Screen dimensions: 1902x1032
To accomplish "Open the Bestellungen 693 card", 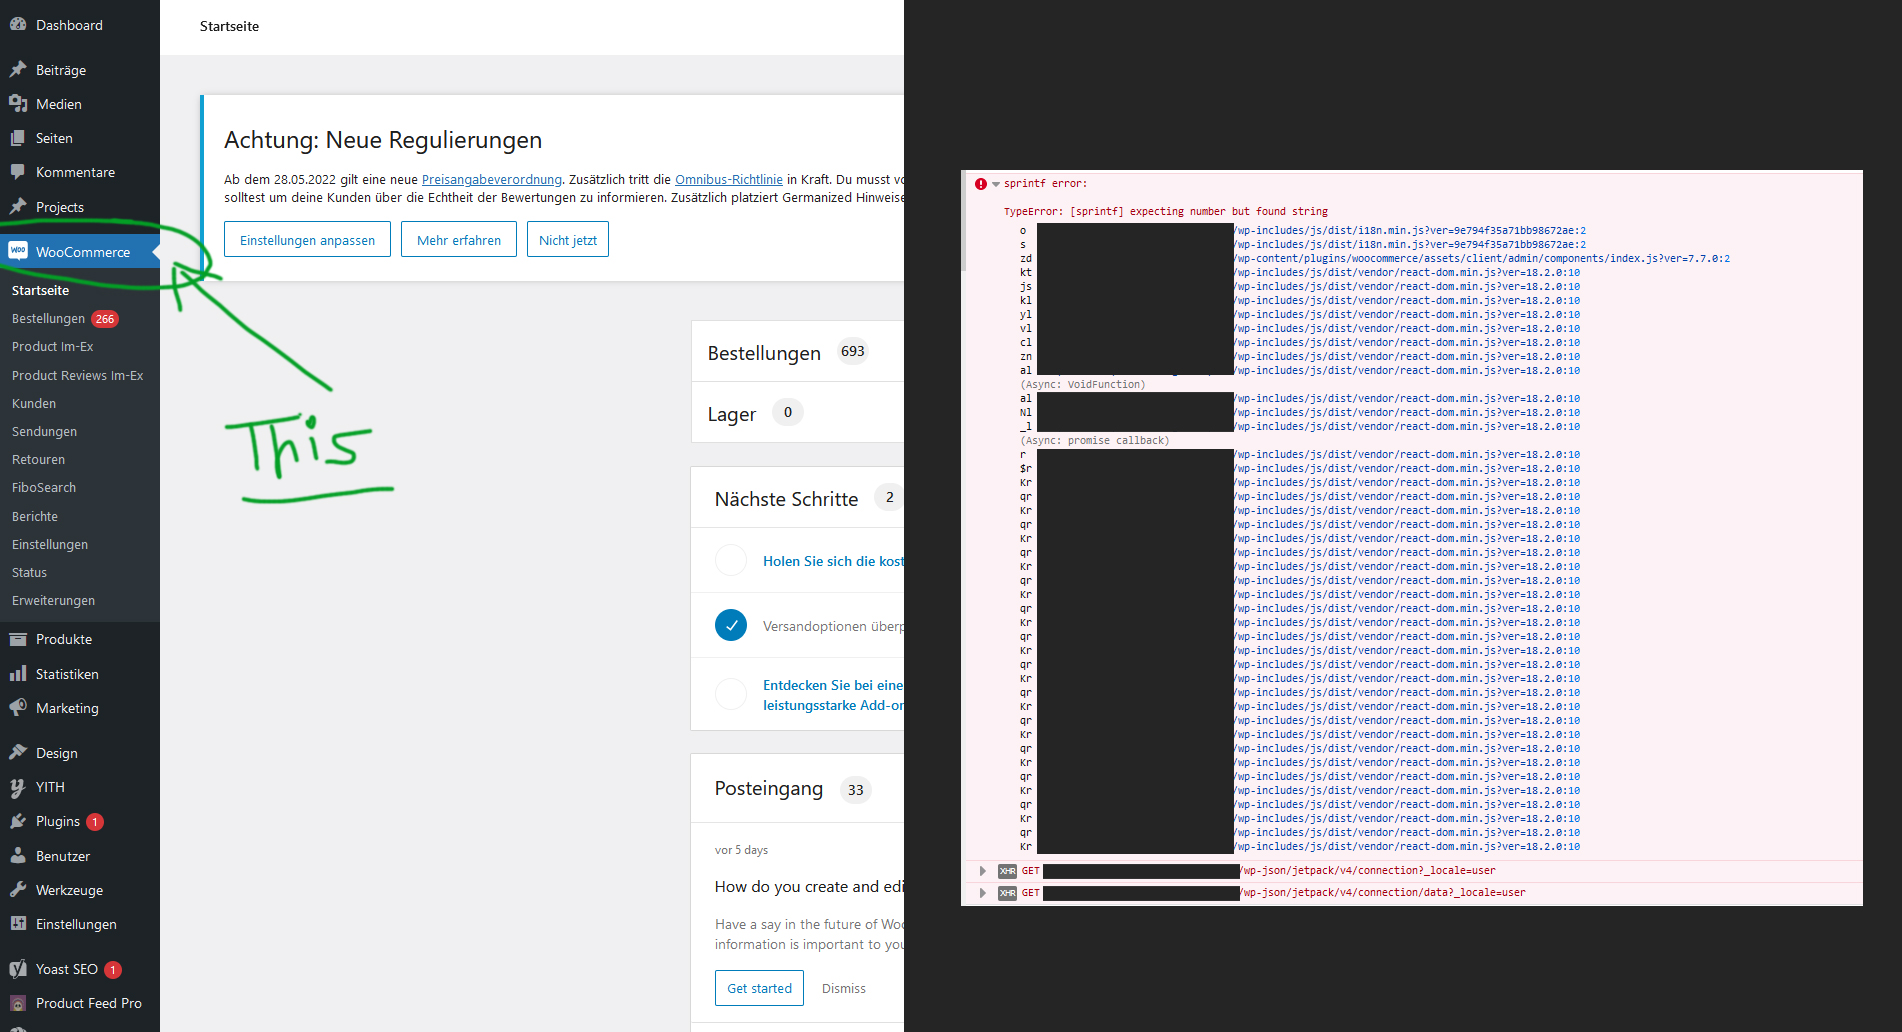I will (798, 352).
